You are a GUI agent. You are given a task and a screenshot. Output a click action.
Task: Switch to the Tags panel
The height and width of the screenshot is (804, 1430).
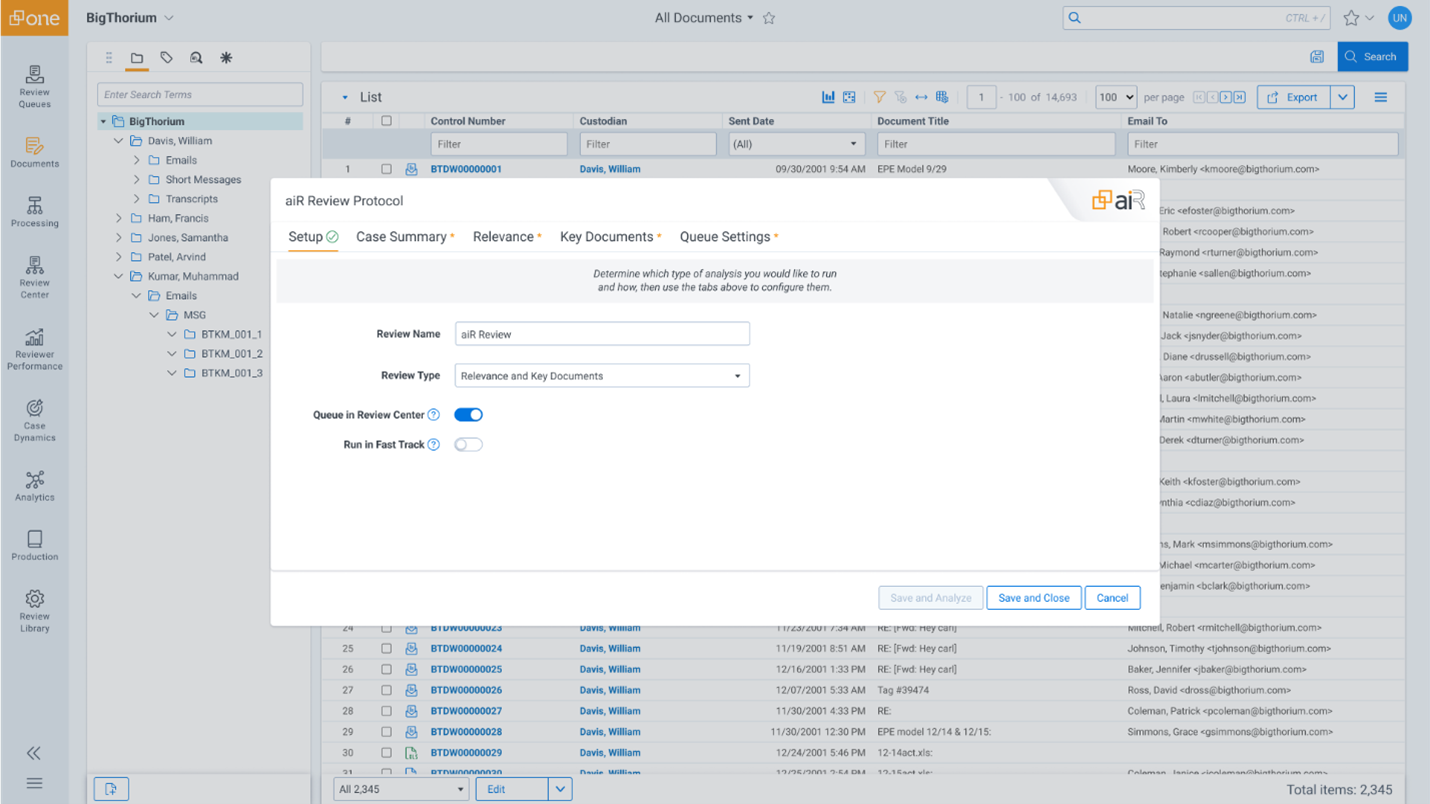(x=166, y=58)
